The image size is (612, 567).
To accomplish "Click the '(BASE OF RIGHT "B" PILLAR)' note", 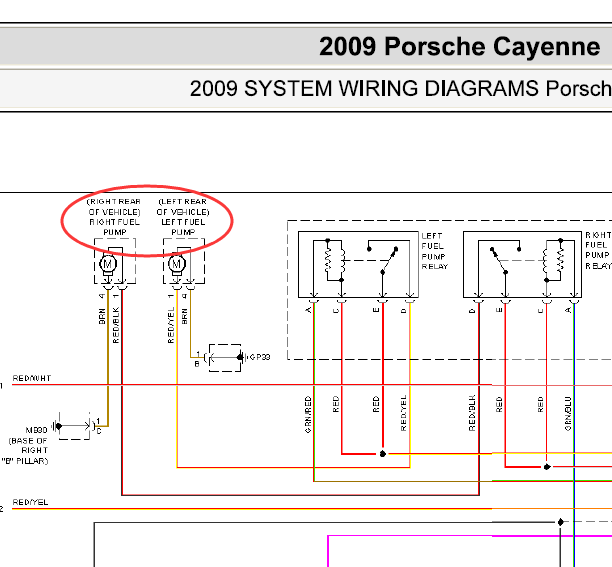I will pyautogui.click(x=26, y=451).
